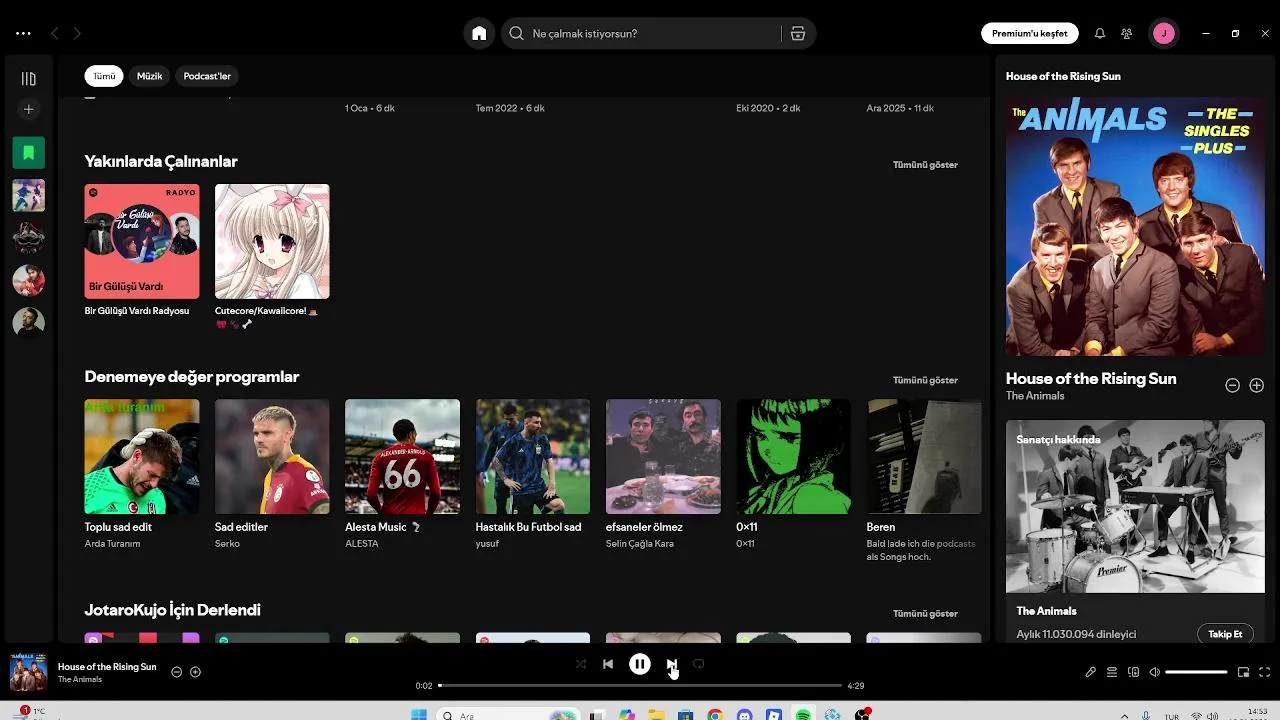The height and width of the screenshot is (720, 1280).
Task: Open the connect to a device icon
Action: [x=1134, y=672]
